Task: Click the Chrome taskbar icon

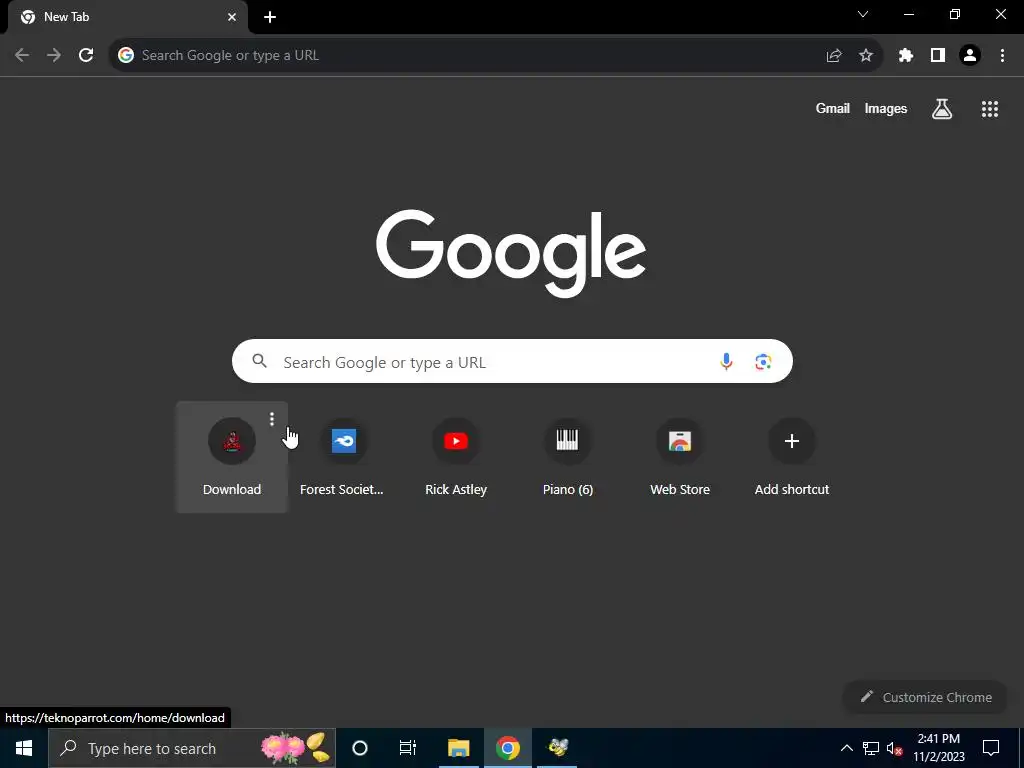Action: coord(507,748)
